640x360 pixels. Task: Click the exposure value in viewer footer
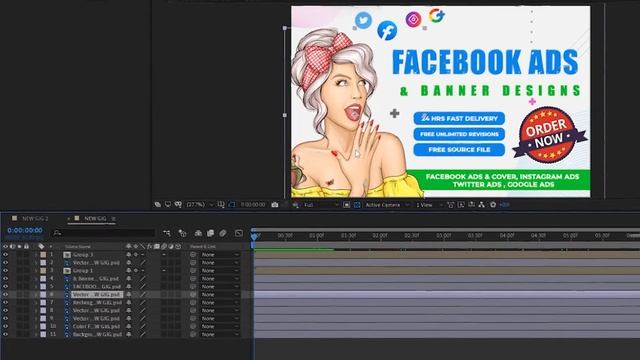[x=504, y=204]
